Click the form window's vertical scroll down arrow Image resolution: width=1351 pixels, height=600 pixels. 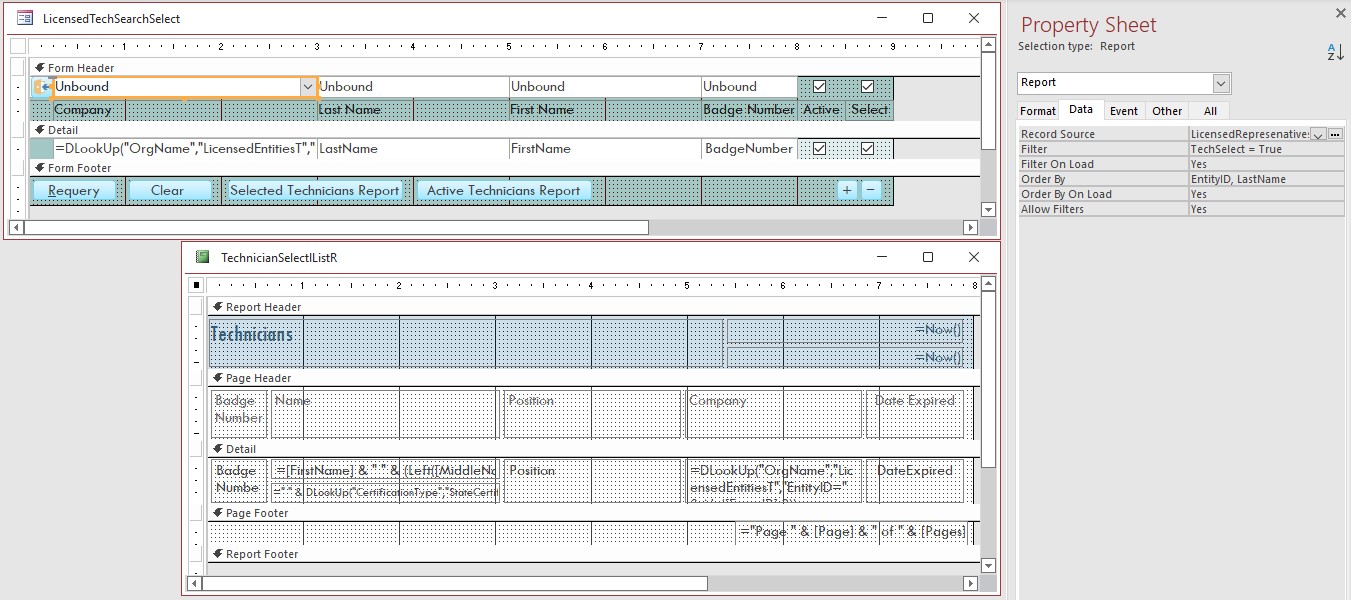(x=988, y=210)
